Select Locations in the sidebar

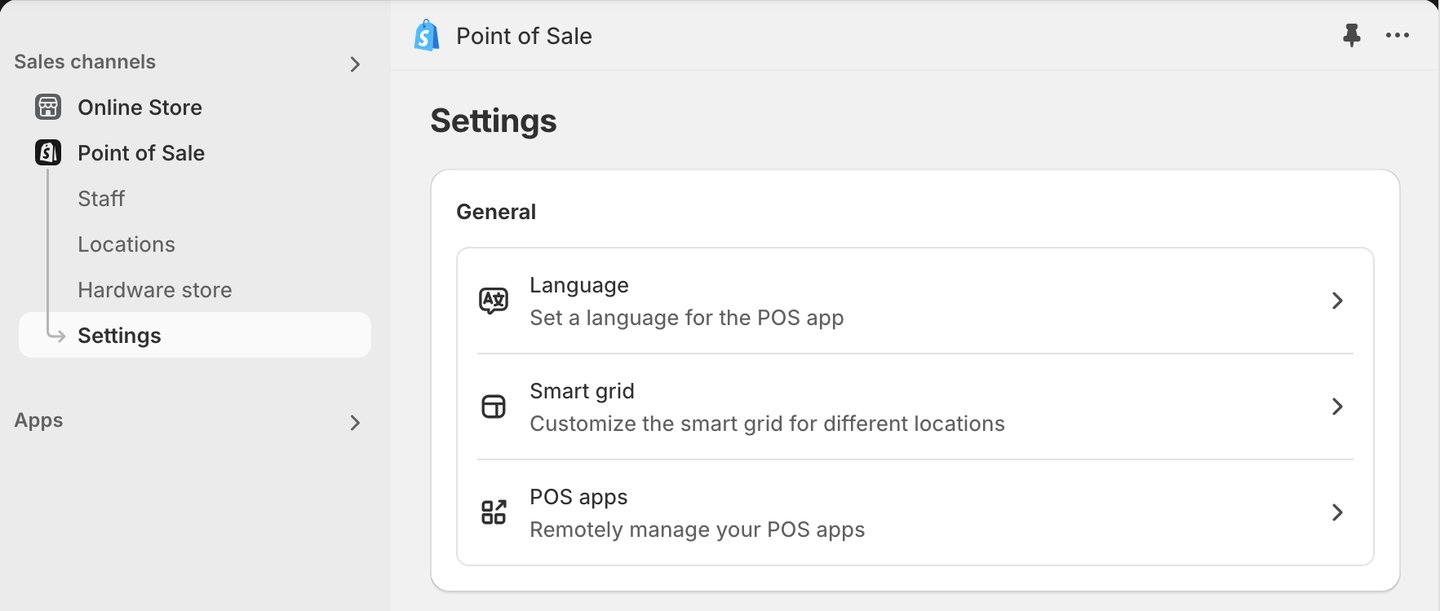pos(126,244)
